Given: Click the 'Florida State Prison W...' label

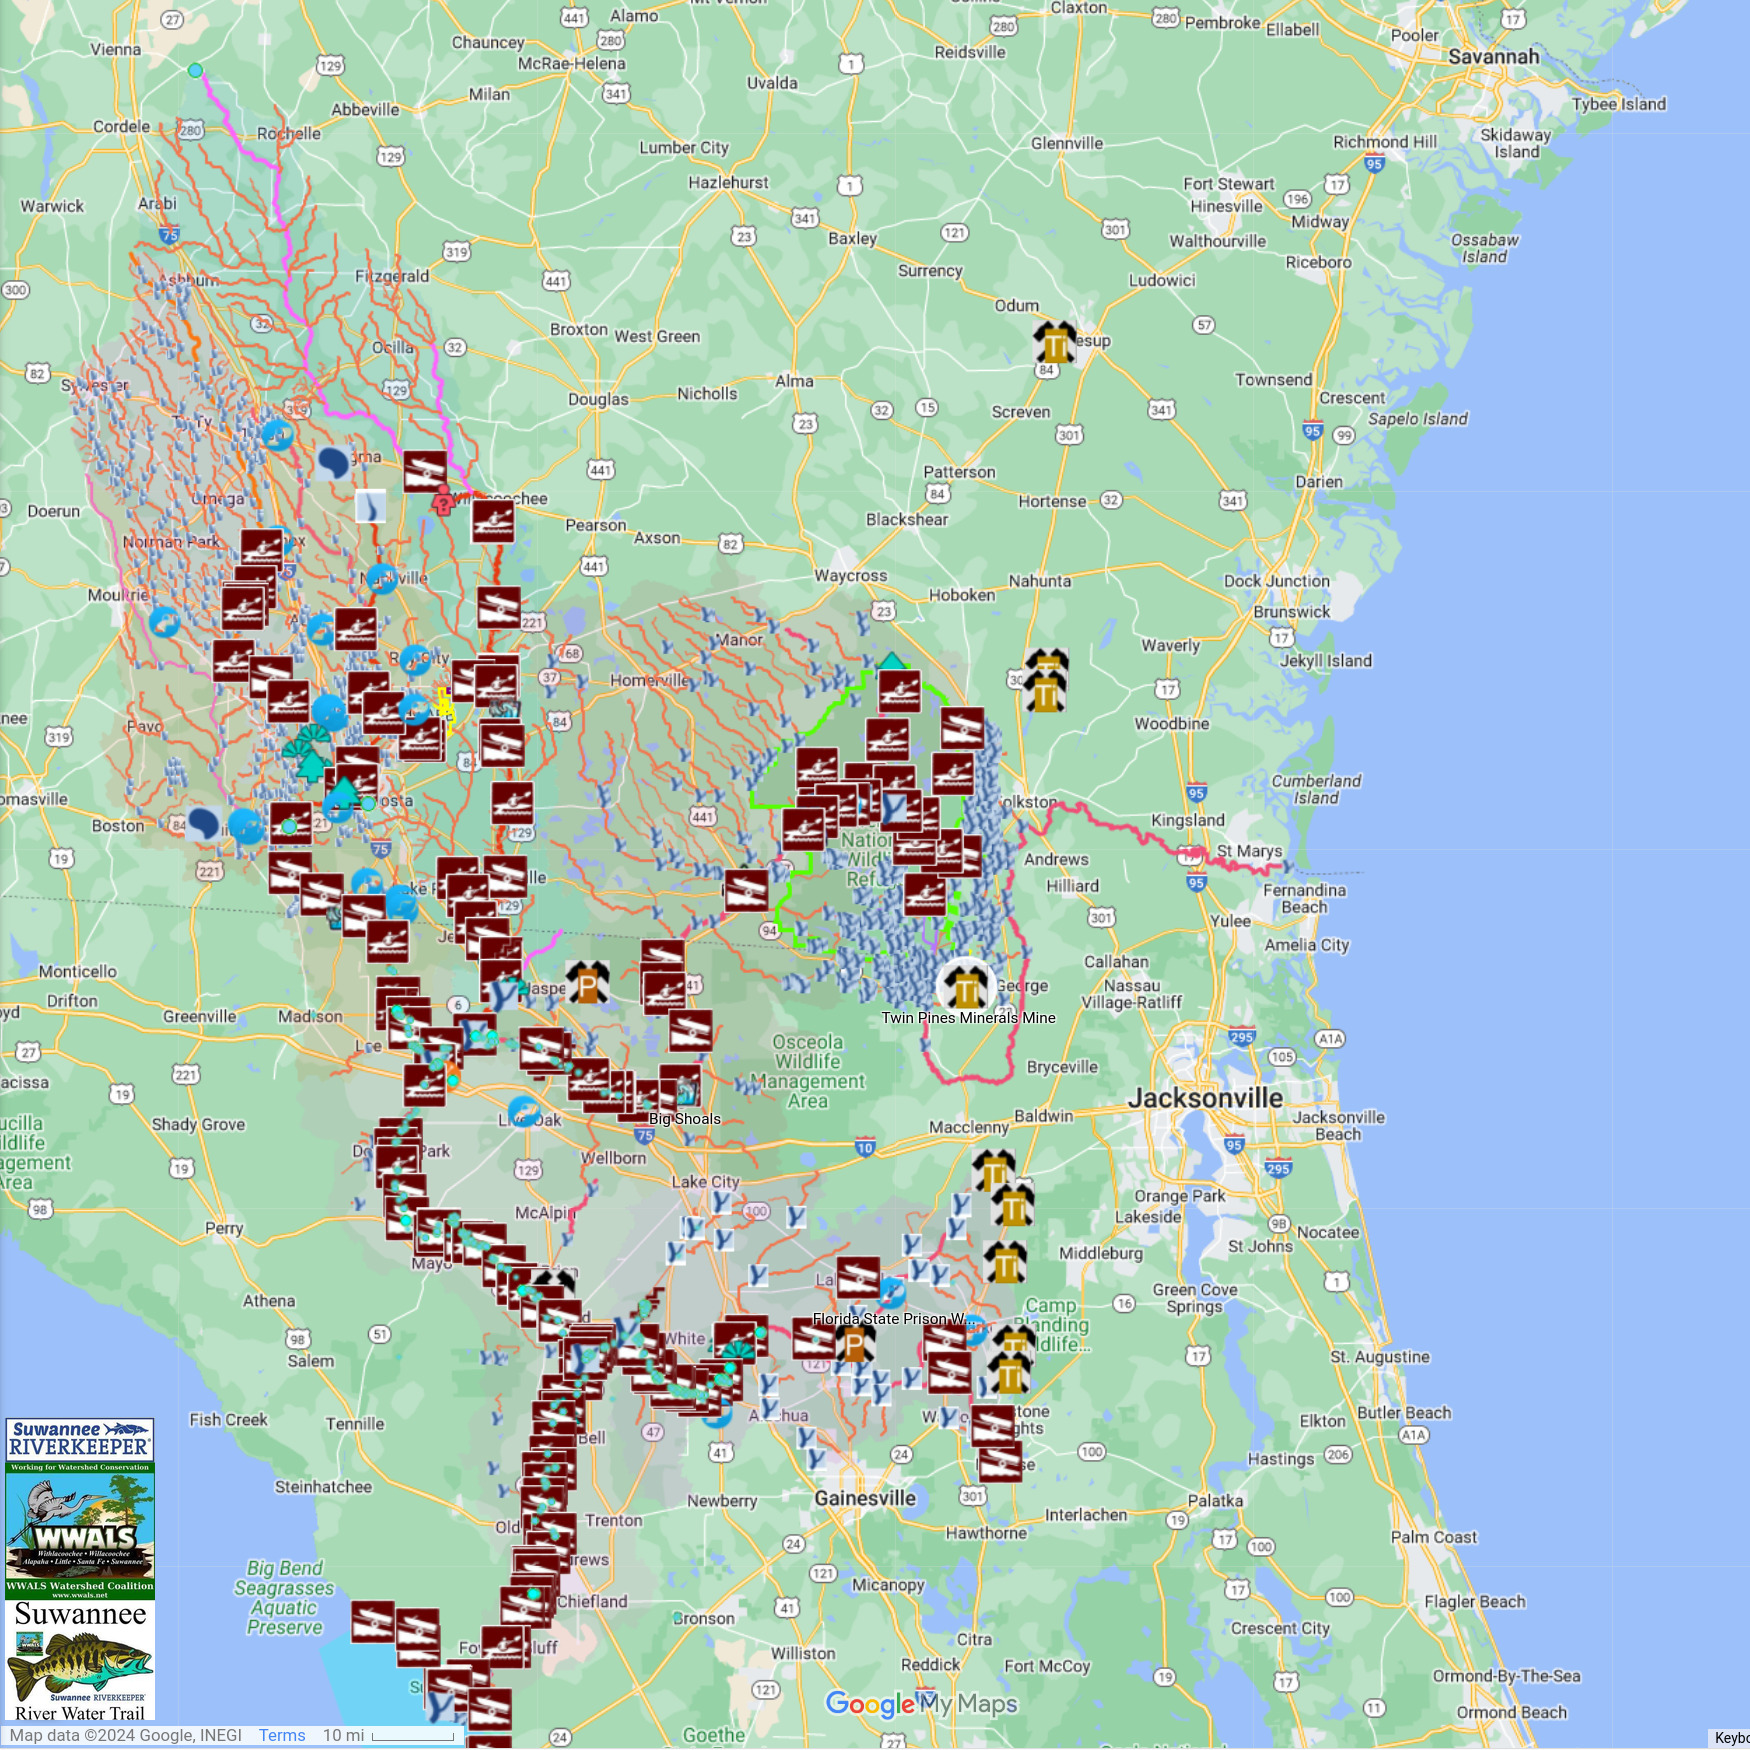Looking at the screenshot, I should coord(894,1319).
